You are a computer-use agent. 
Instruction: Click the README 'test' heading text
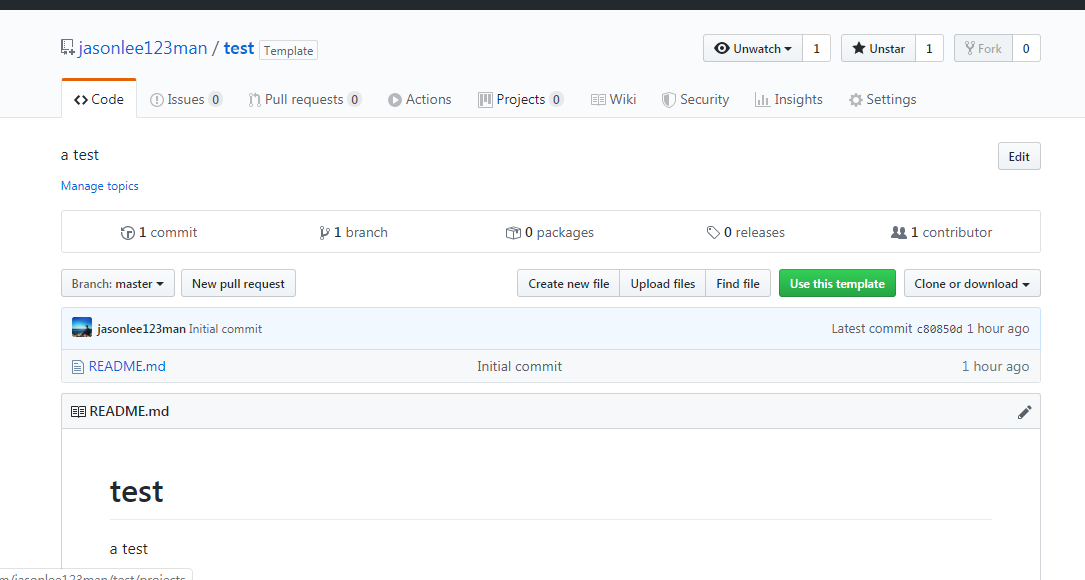point(137,492)
